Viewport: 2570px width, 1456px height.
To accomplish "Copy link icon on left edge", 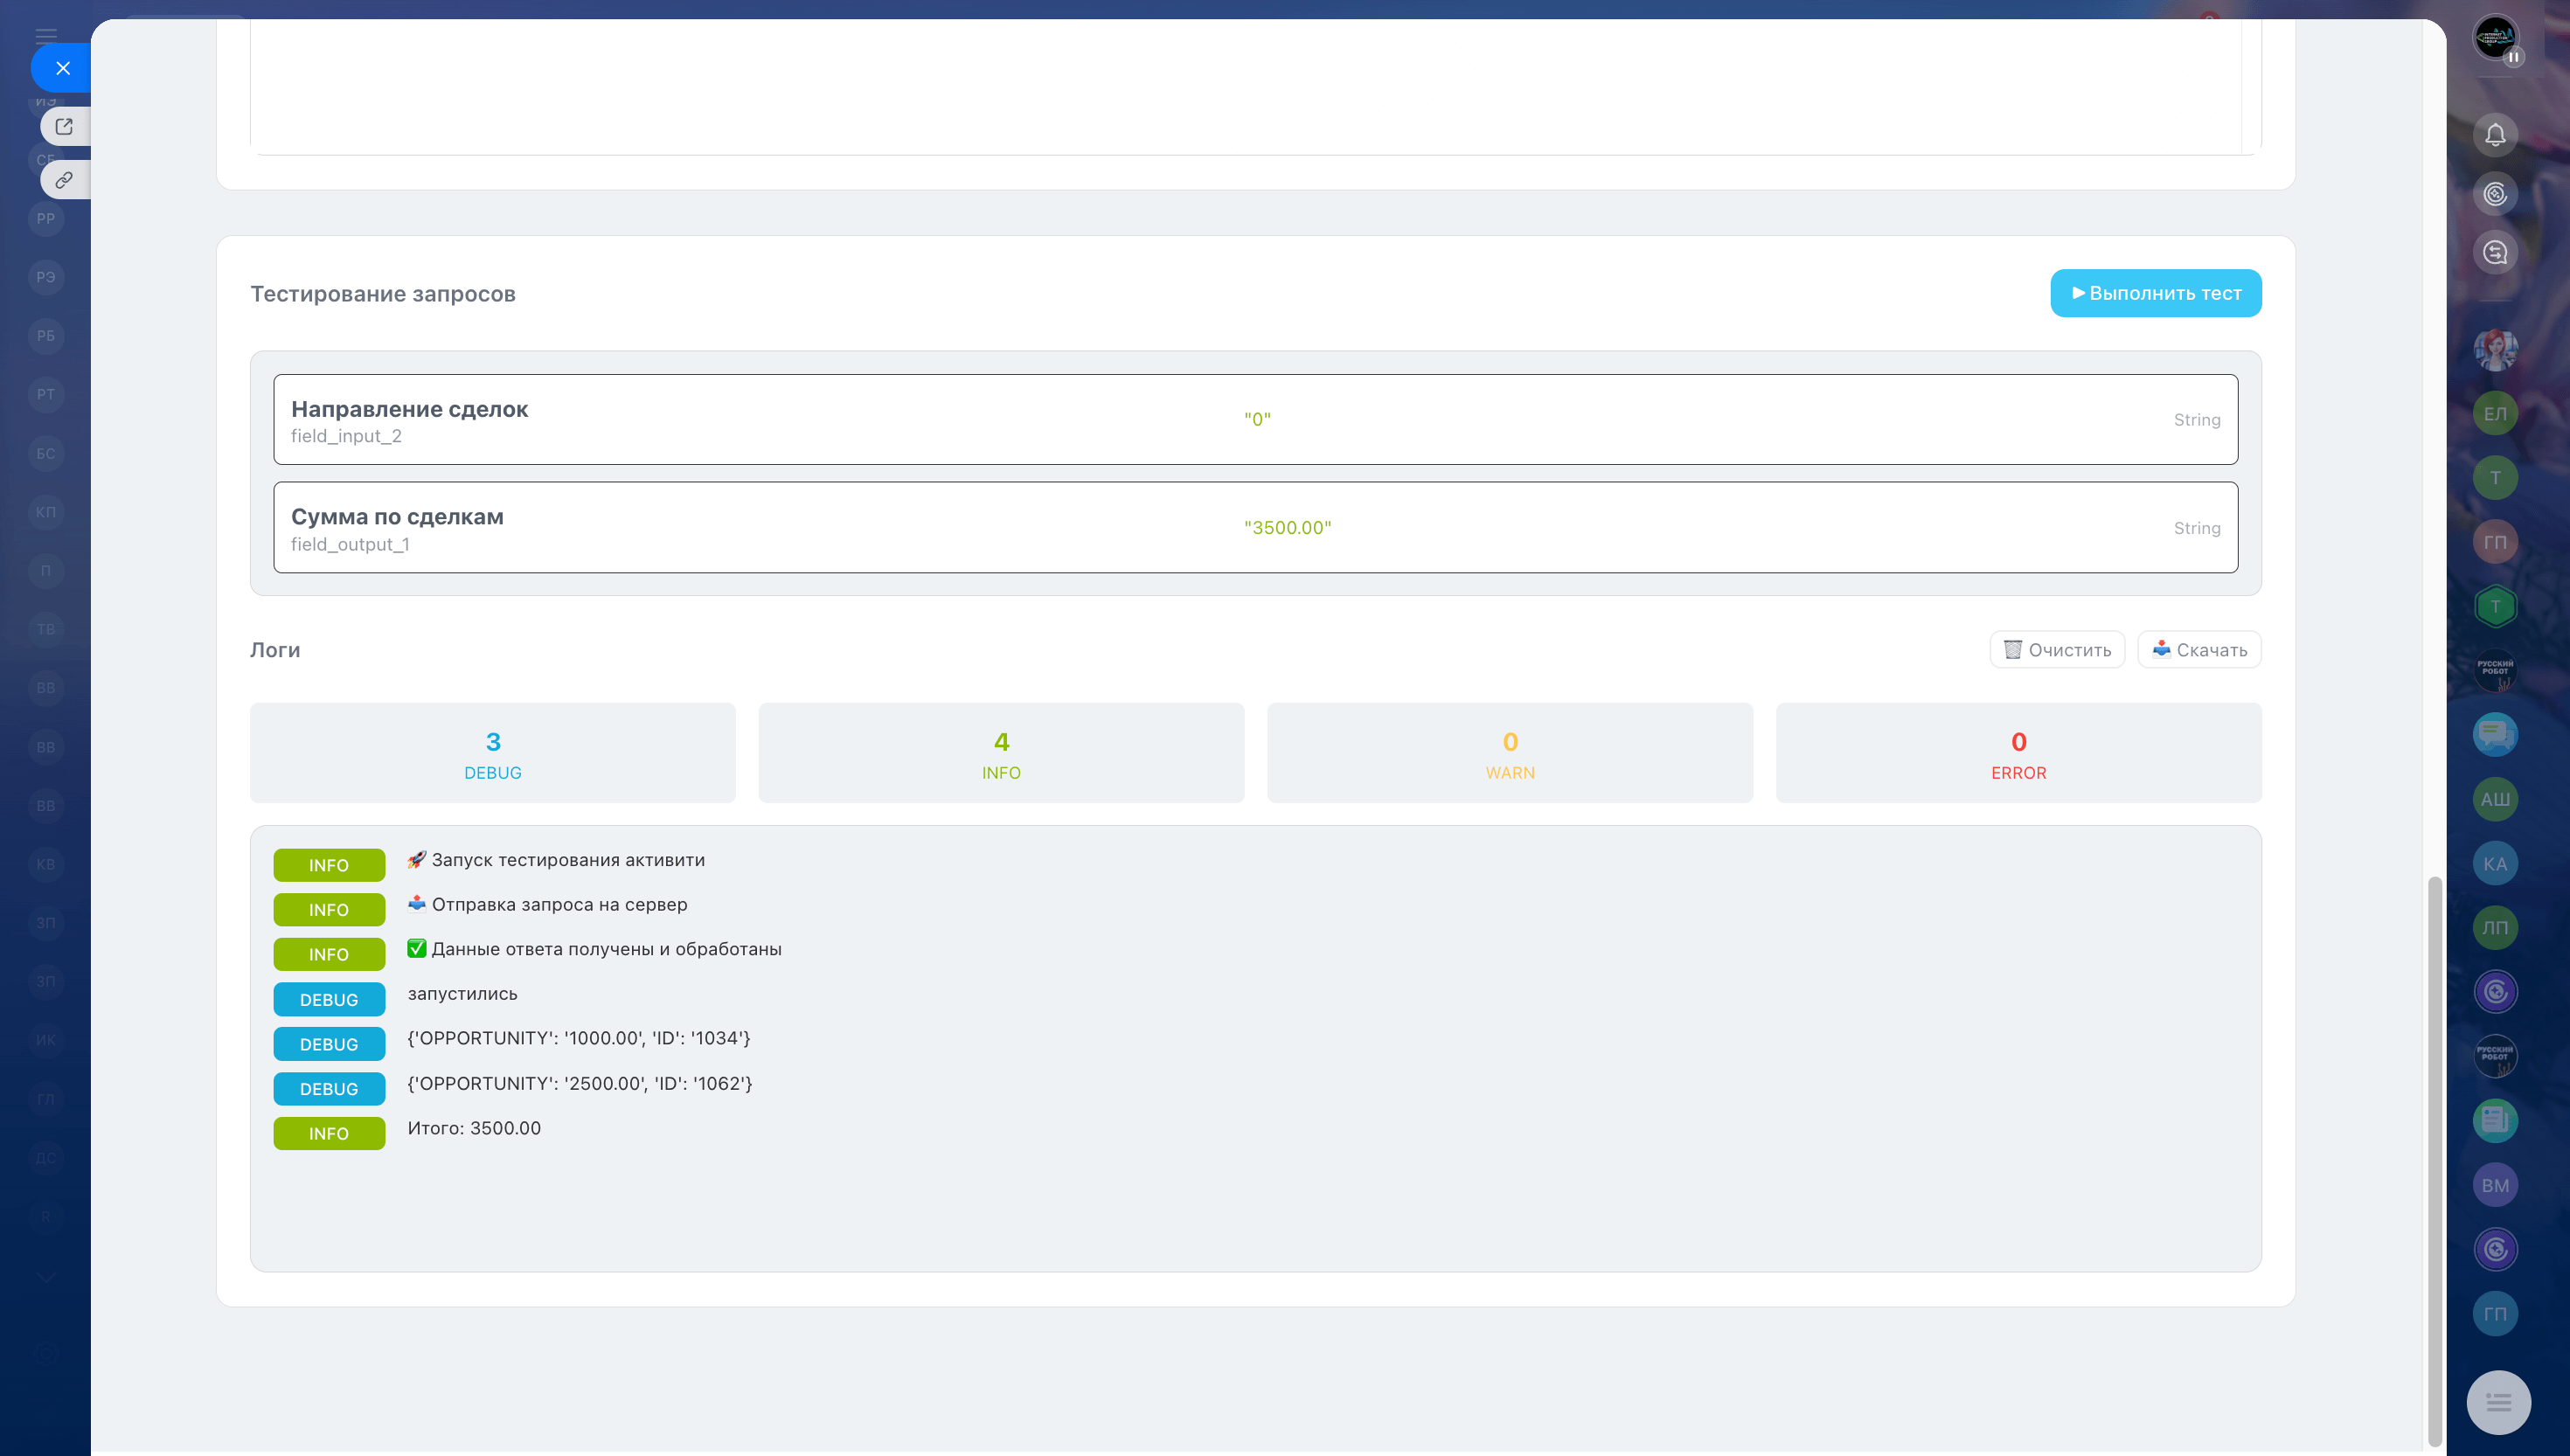I will click(64, 180).
